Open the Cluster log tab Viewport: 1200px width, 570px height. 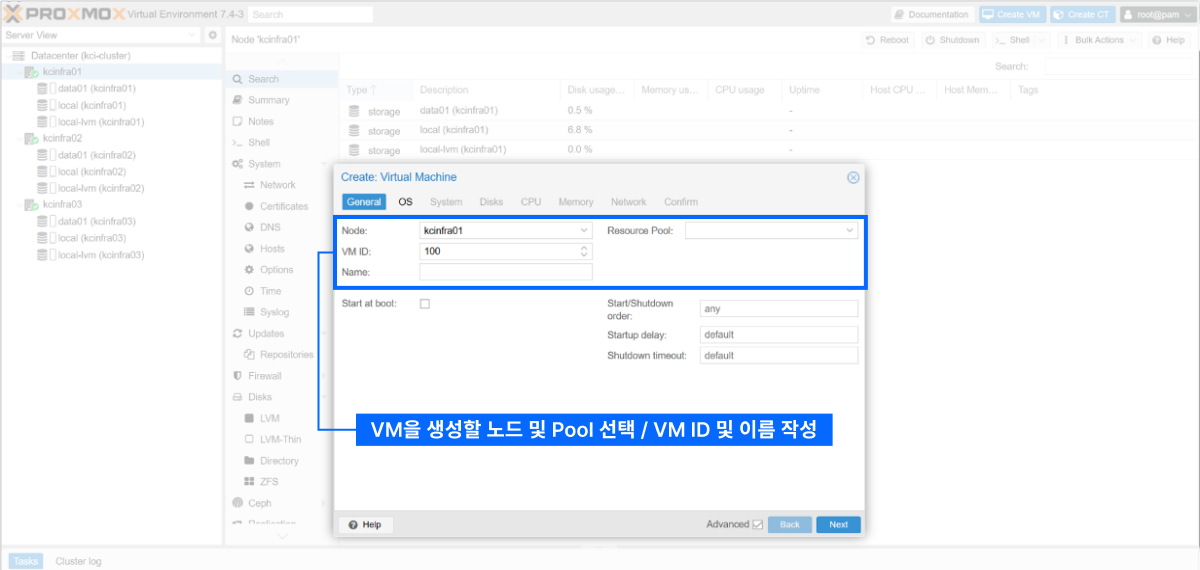click(78, 561)
